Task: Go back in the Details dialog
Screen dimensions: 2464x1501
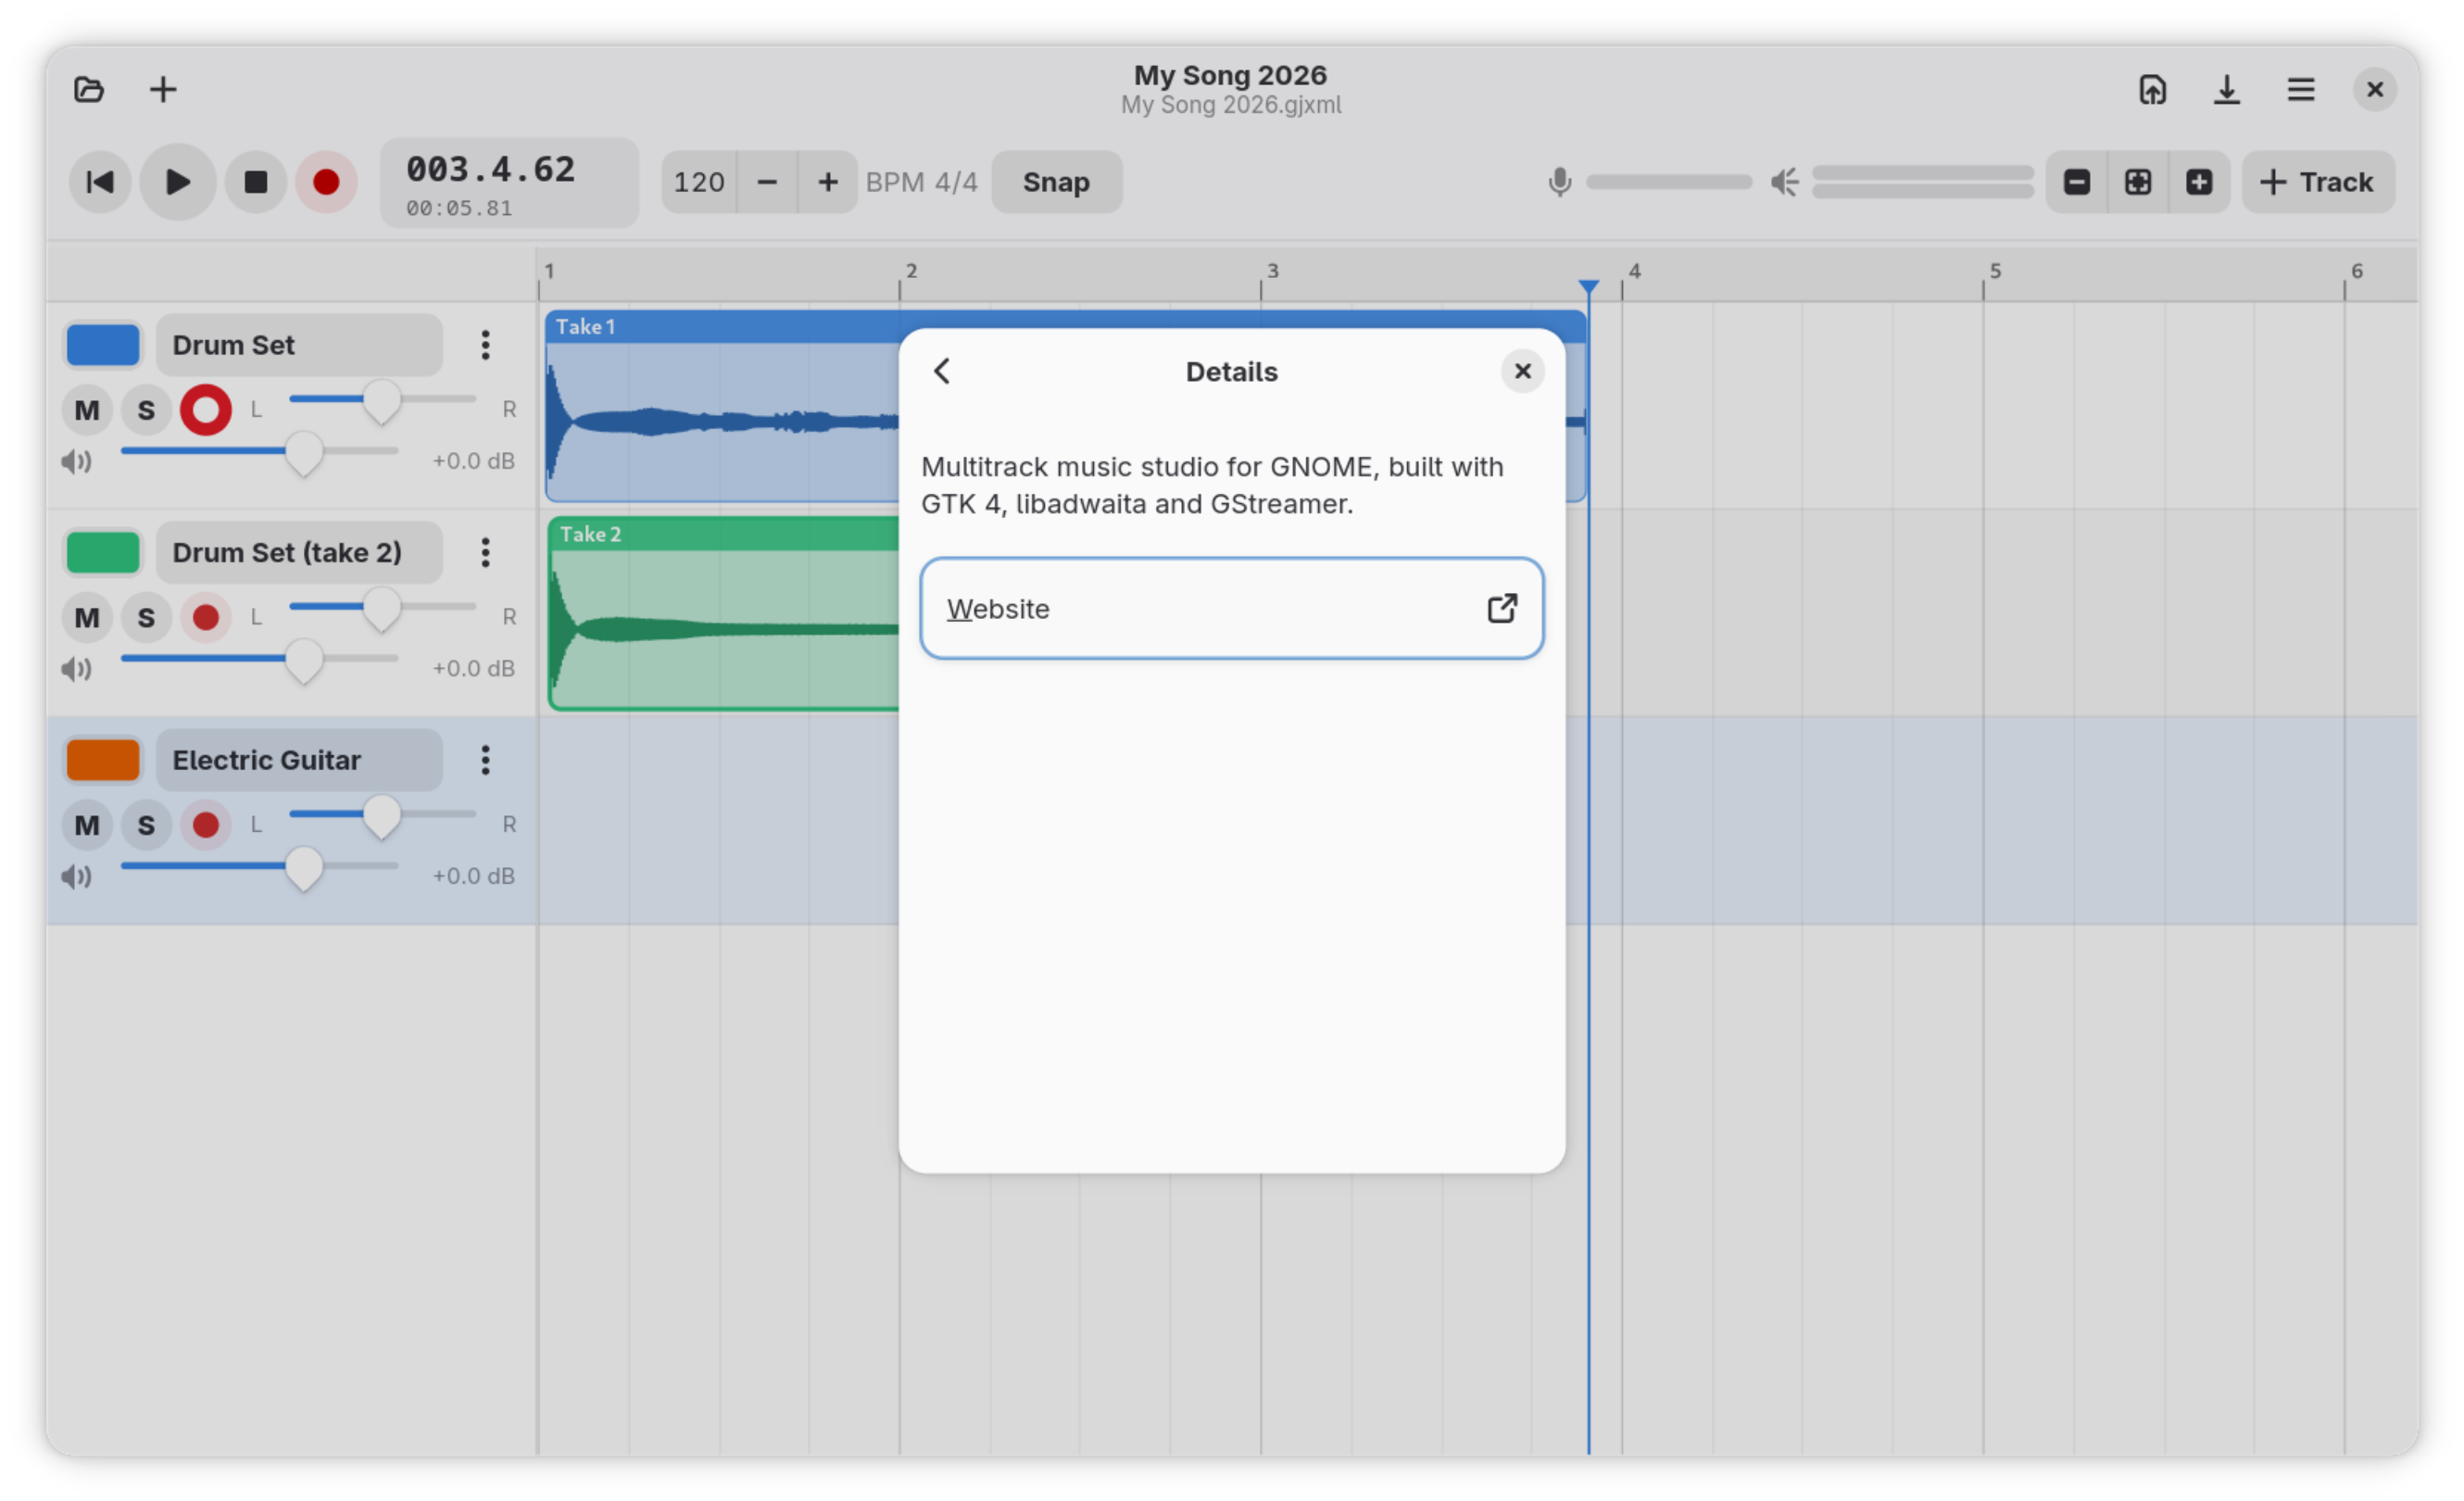Action: pos(942,371)
